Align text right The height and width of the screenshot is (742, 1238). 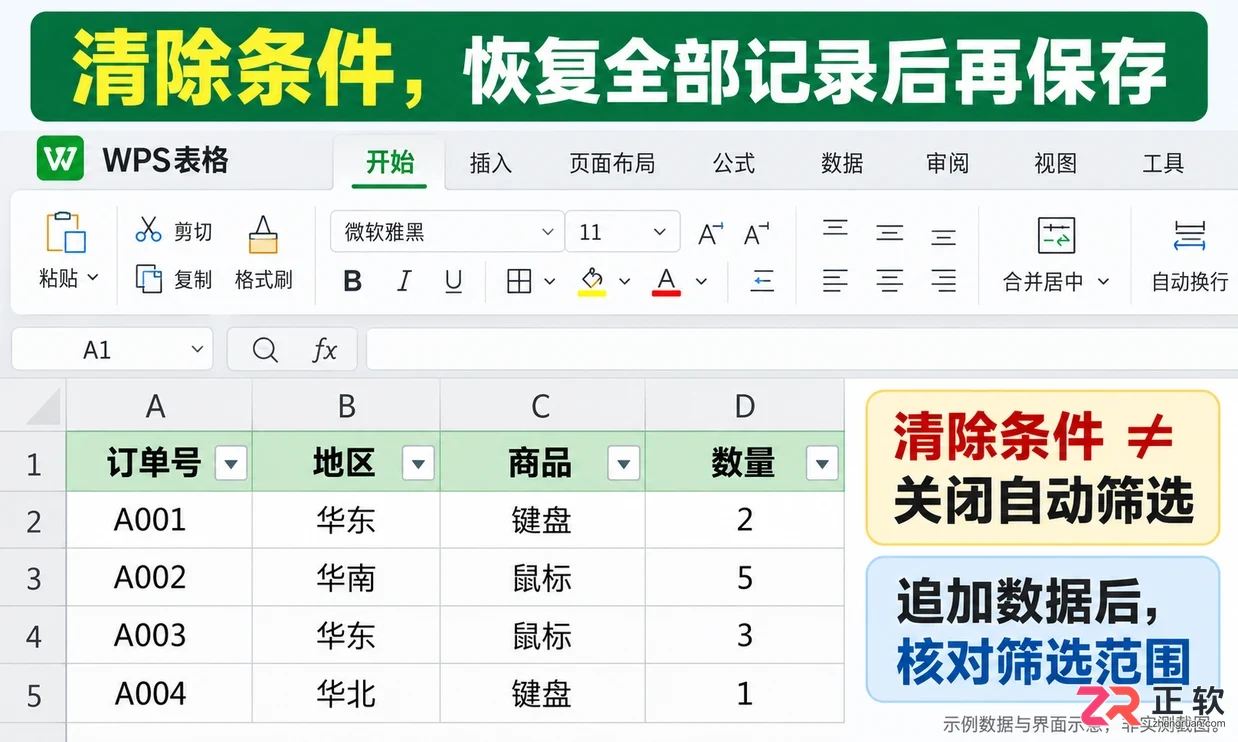(944, 281)
